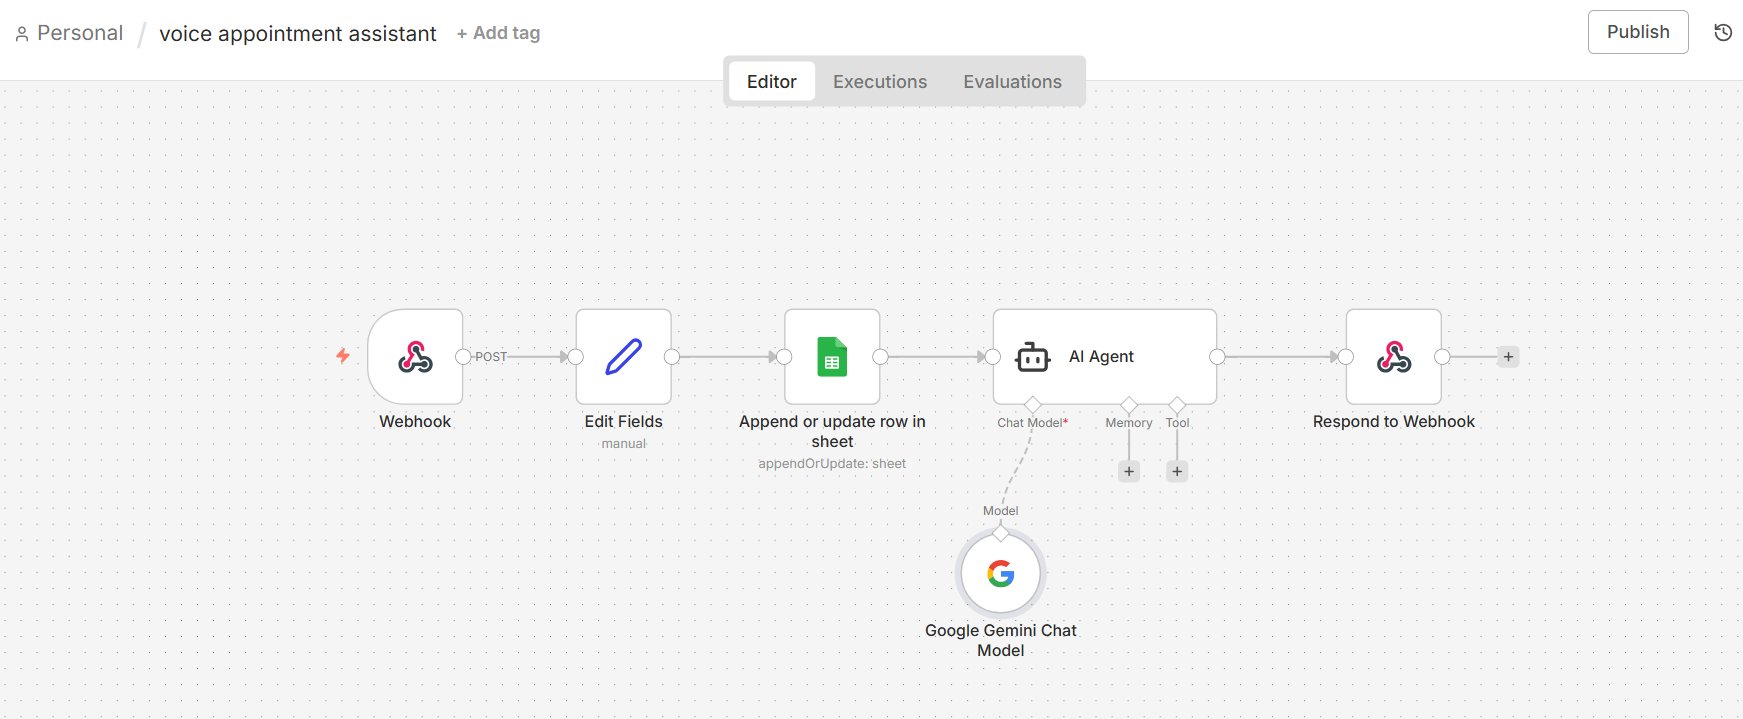The image size is (1743, 719).
Task: Click the Chat Model diamond connector
Action: pos(1033,404)
